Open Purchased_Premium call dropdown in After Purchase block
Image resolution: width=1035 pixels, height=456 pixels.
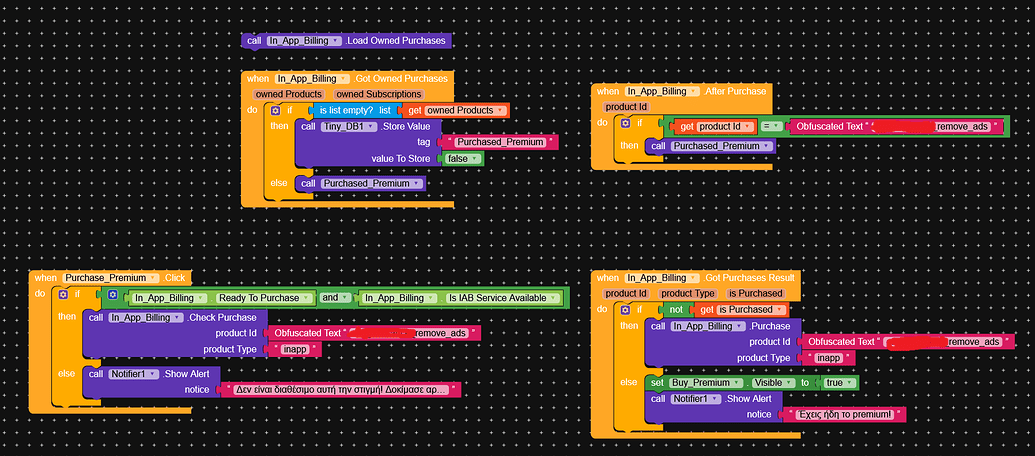tap(721, 147)
